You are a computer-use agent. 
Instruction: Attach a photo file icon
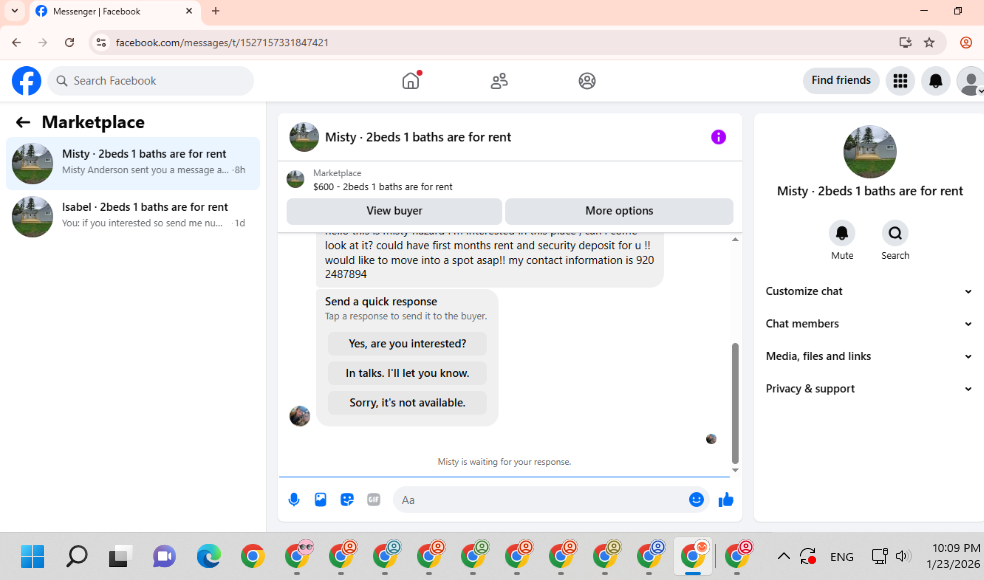(x=320, y=500)
